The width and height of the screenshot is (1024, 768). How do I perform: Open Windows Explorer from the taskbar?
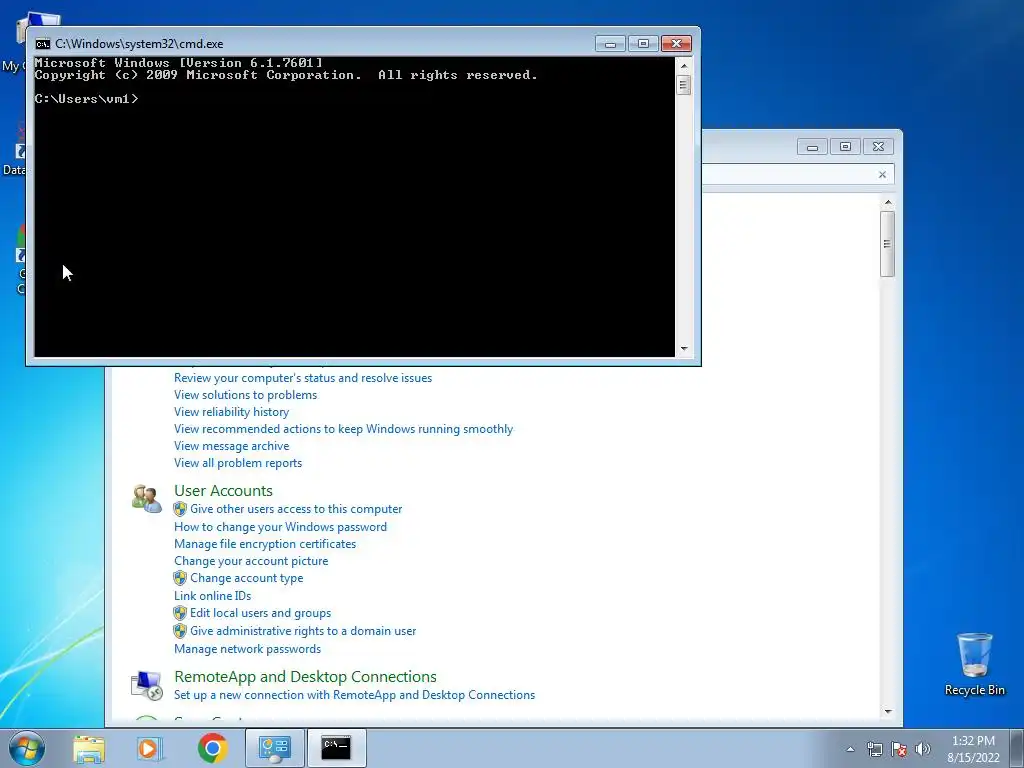tap(89, 748)
